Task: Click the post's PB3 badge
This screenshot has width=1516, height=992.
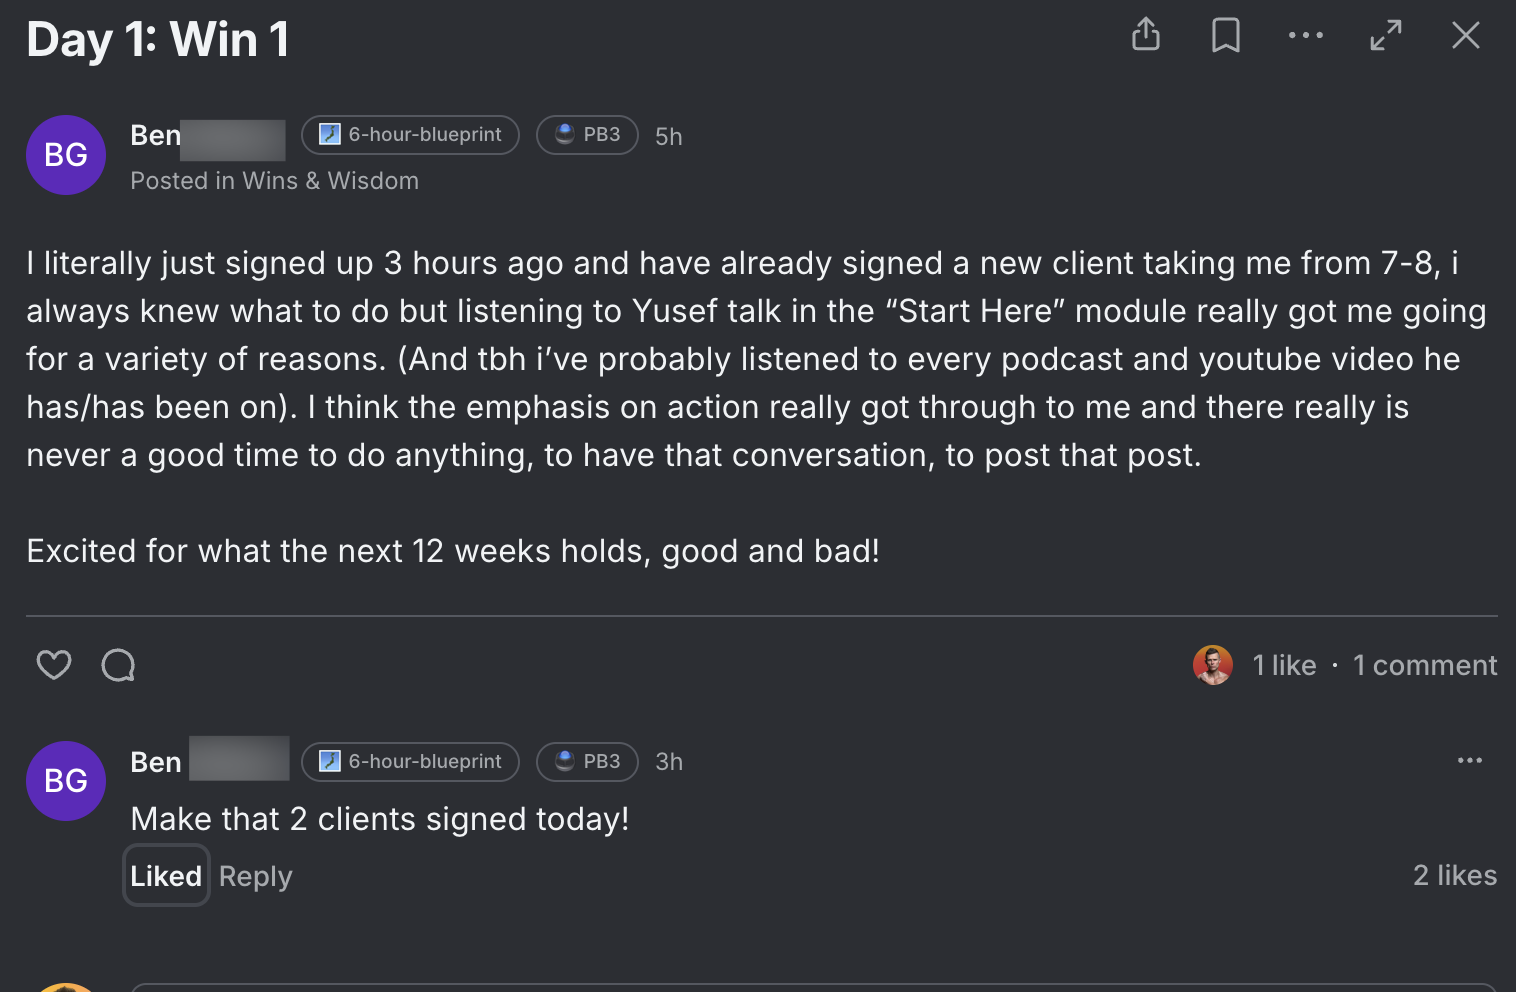Action: (587, 135)
